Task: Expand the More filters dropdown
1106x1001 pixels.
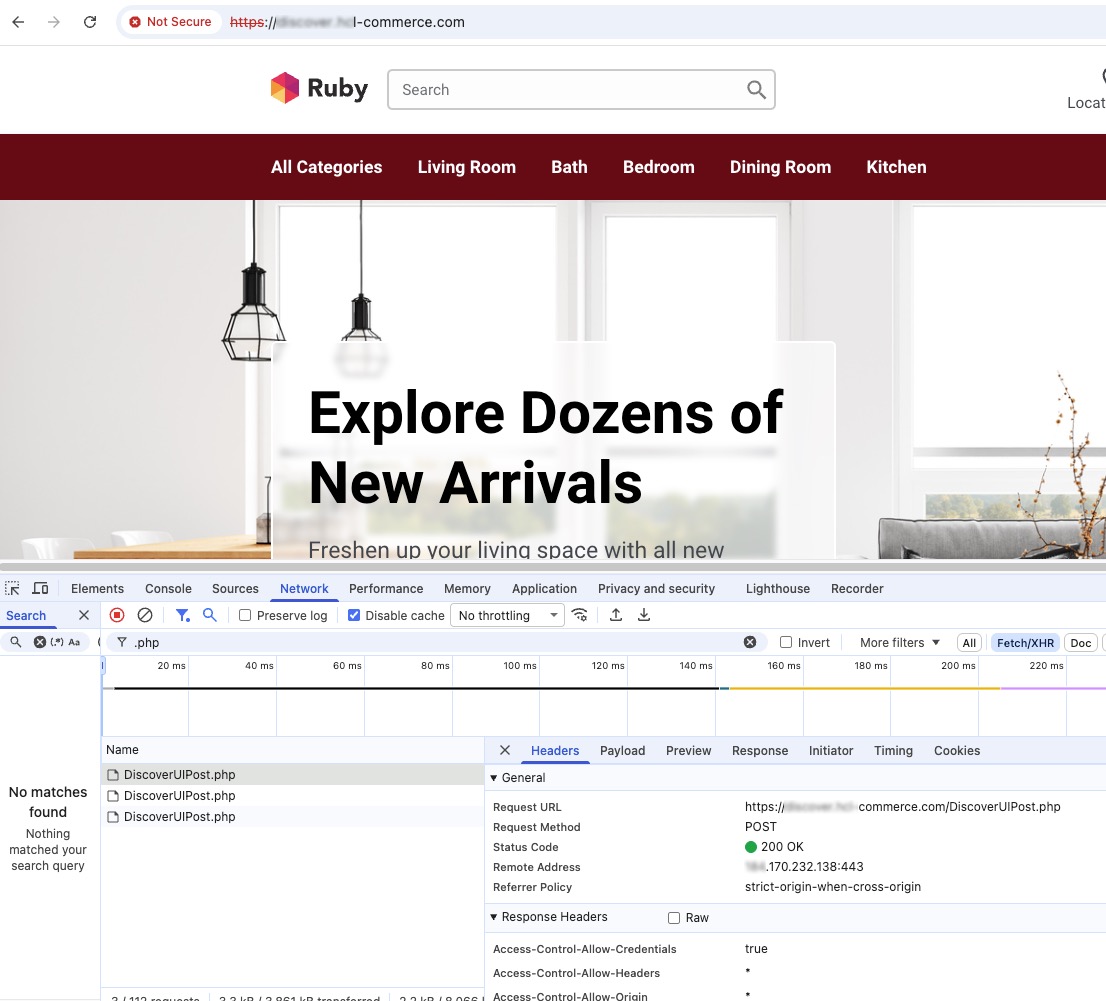Action: tap(897, 642)
